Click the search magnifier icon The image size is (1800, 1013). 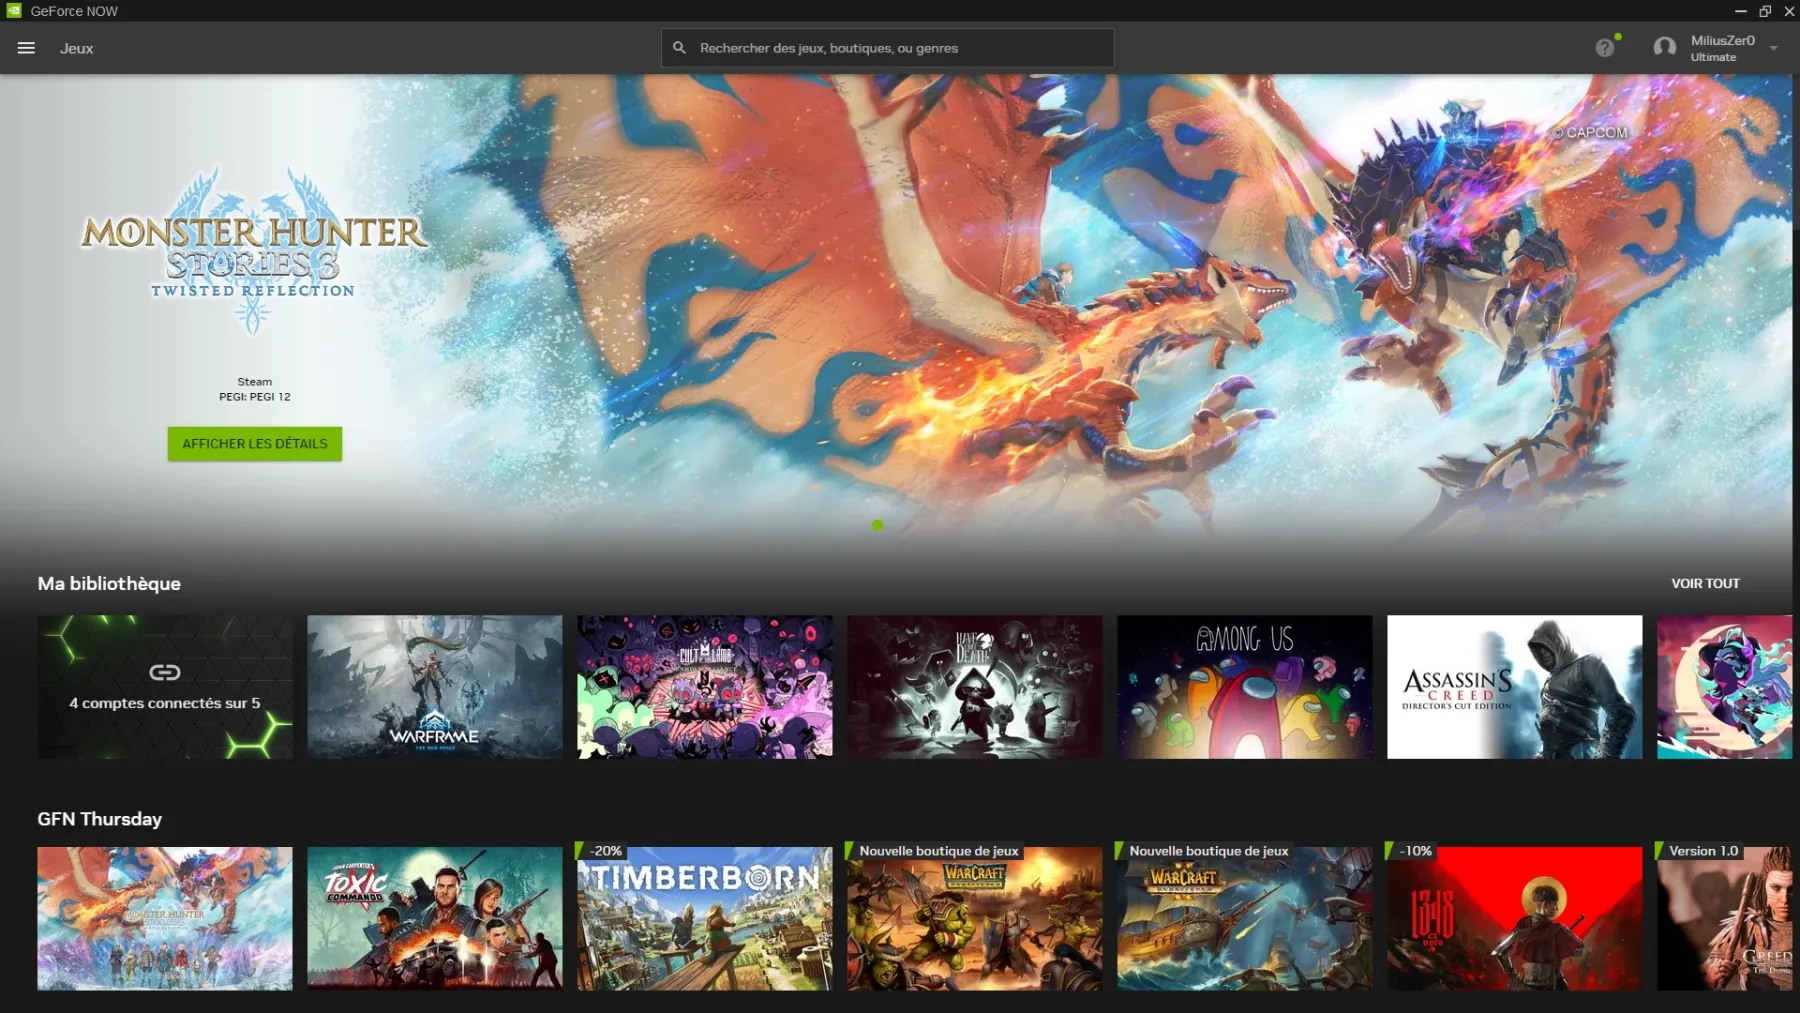pyautogui.click(x=679, y=48)
